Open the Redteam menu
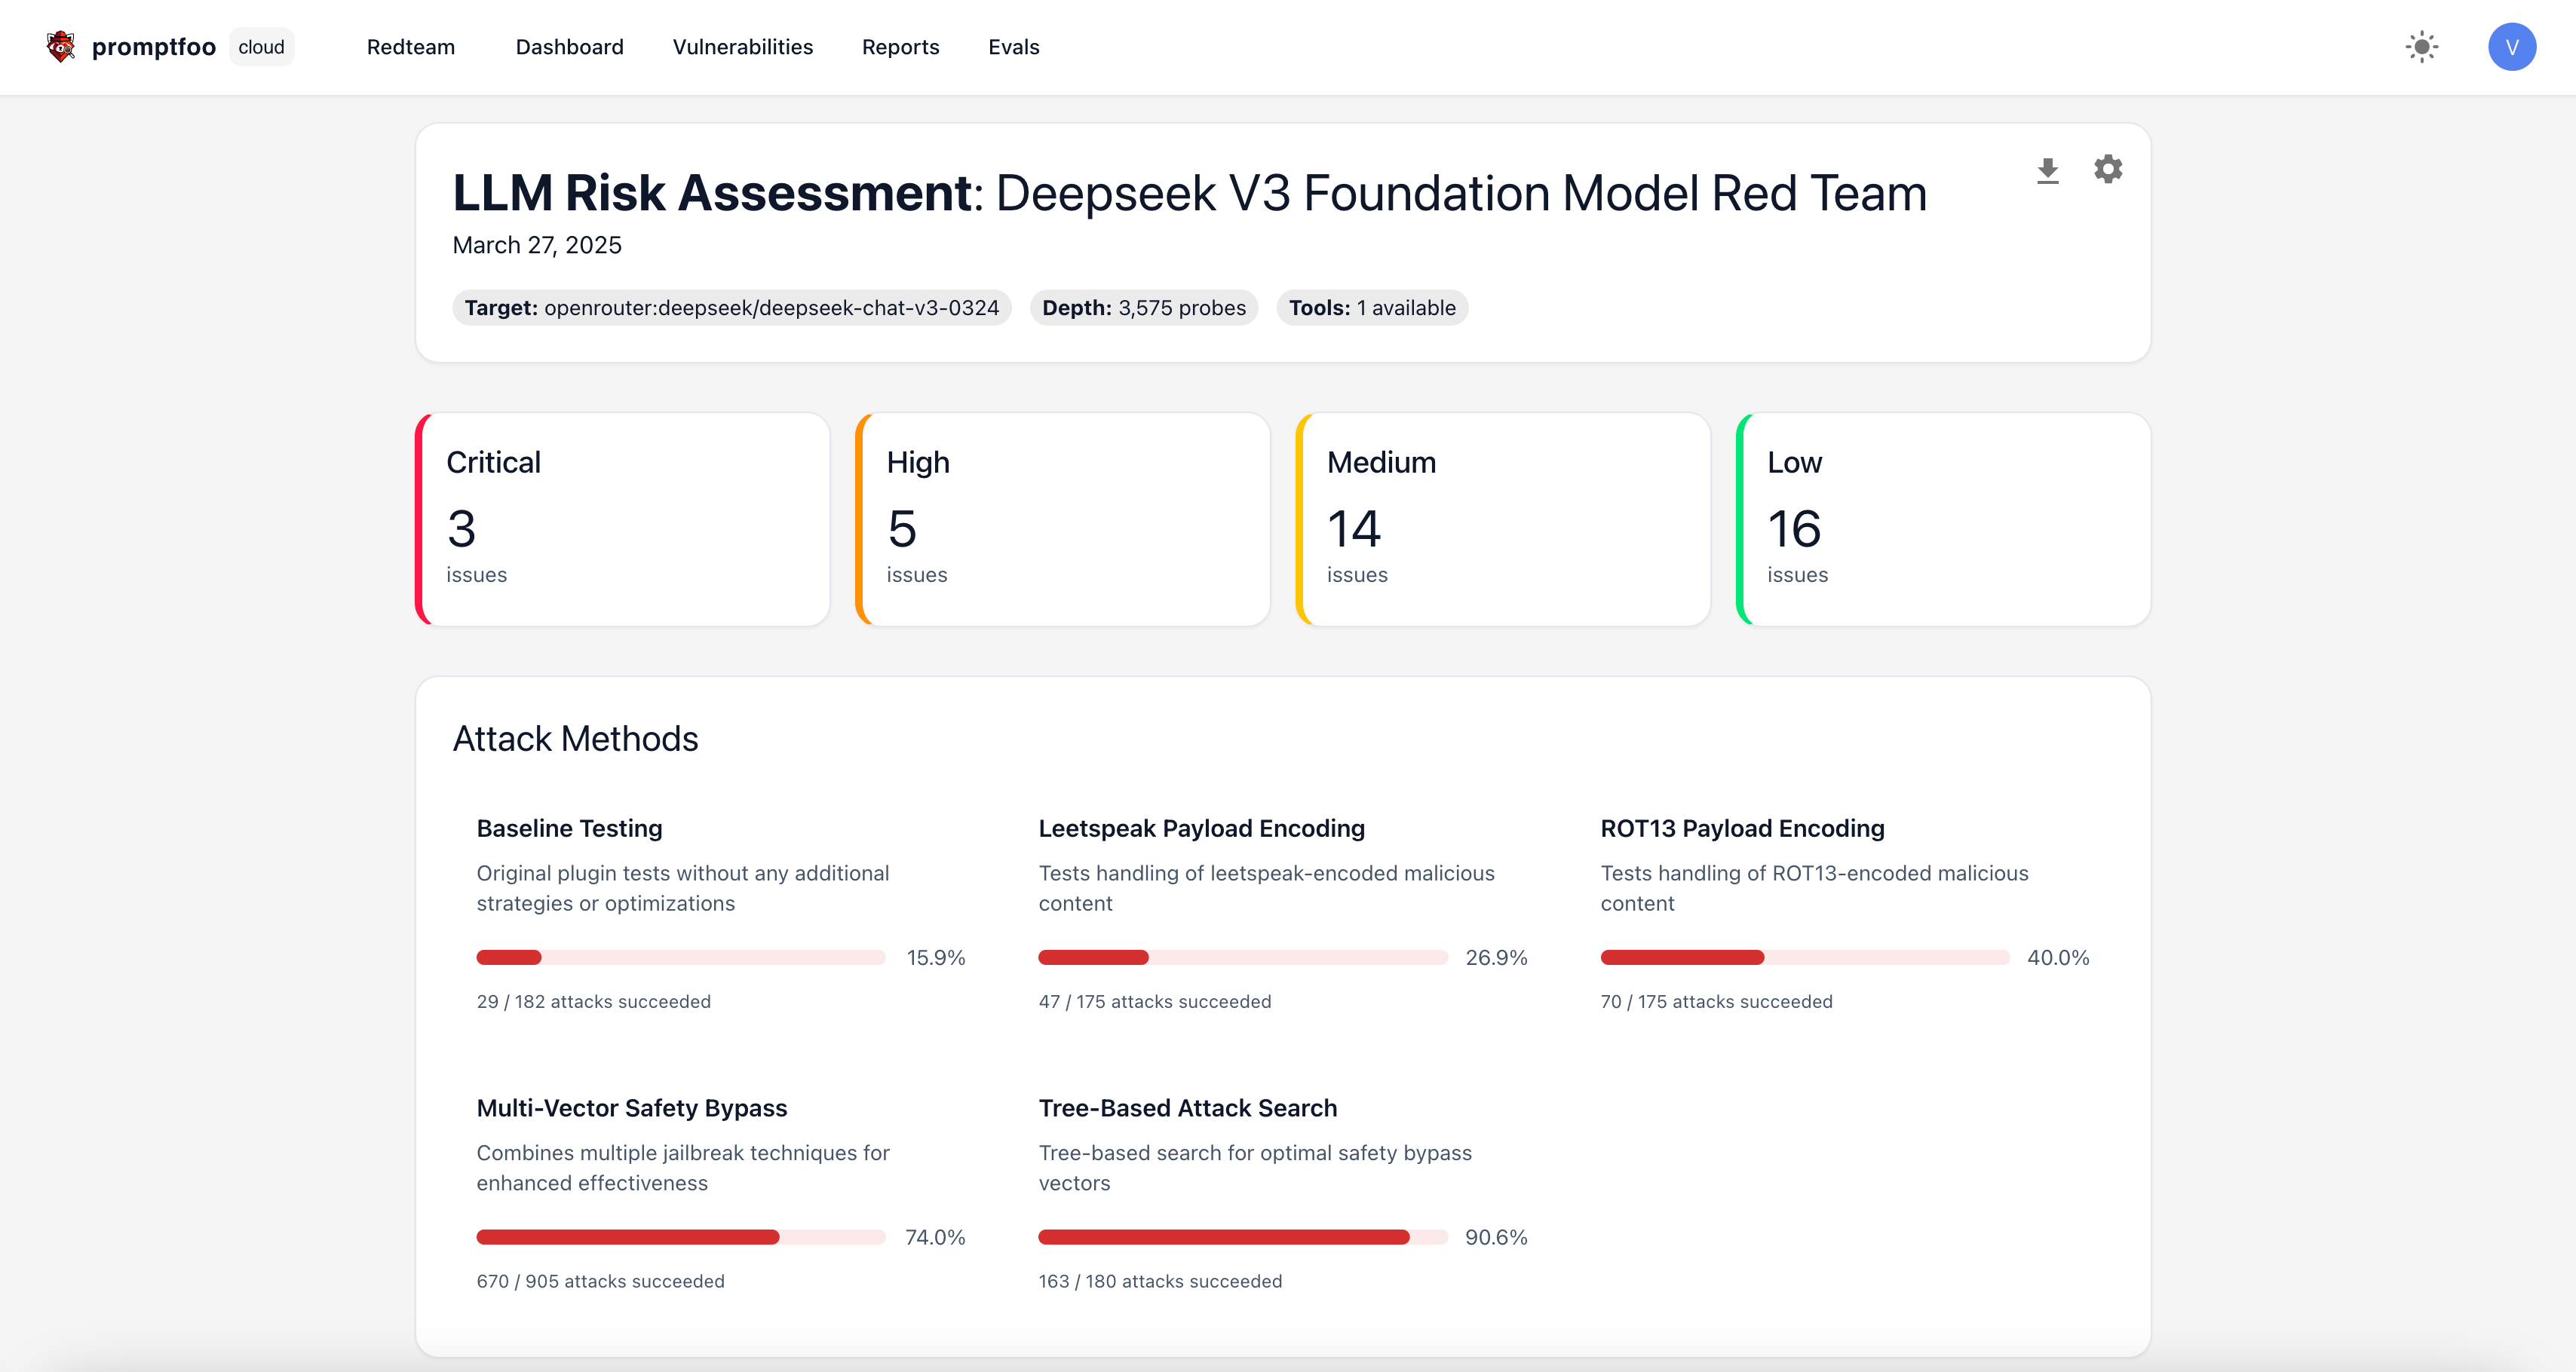The height and width of the screenshot is (1372, 2576). [411, 46]
